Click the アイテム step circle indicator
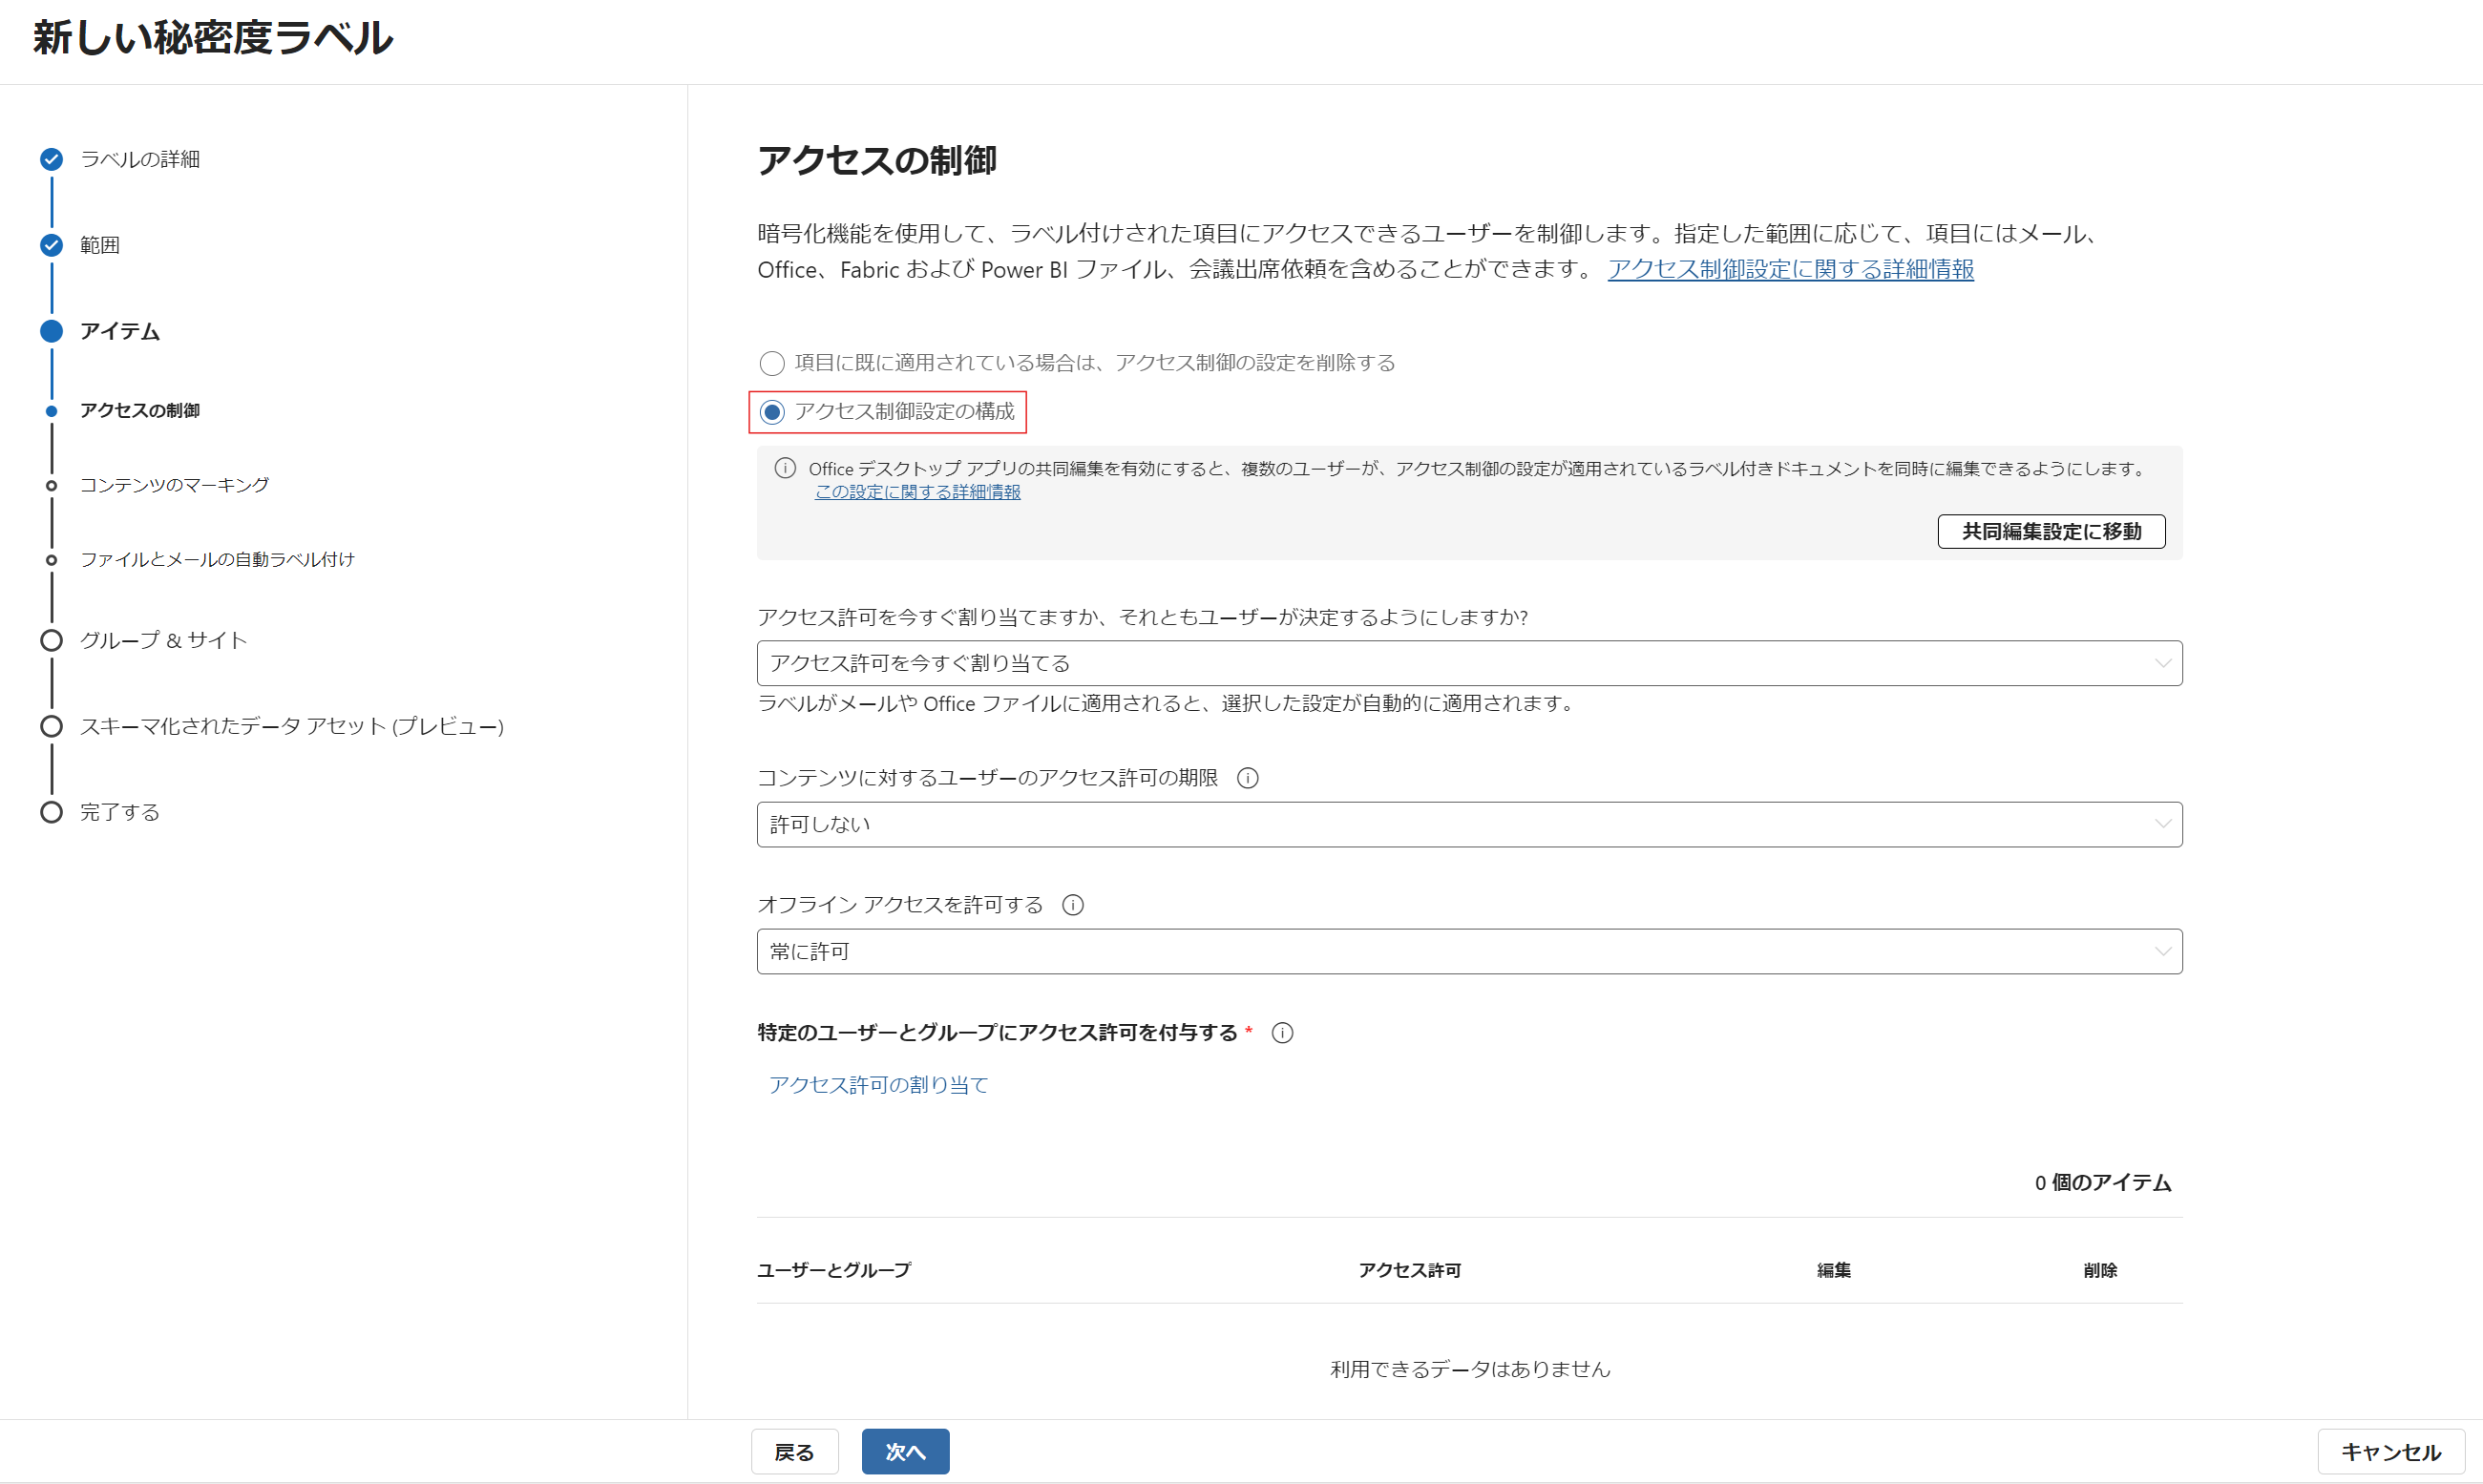This screenshot has width=2483, height=1484. (x=51, y=331)
